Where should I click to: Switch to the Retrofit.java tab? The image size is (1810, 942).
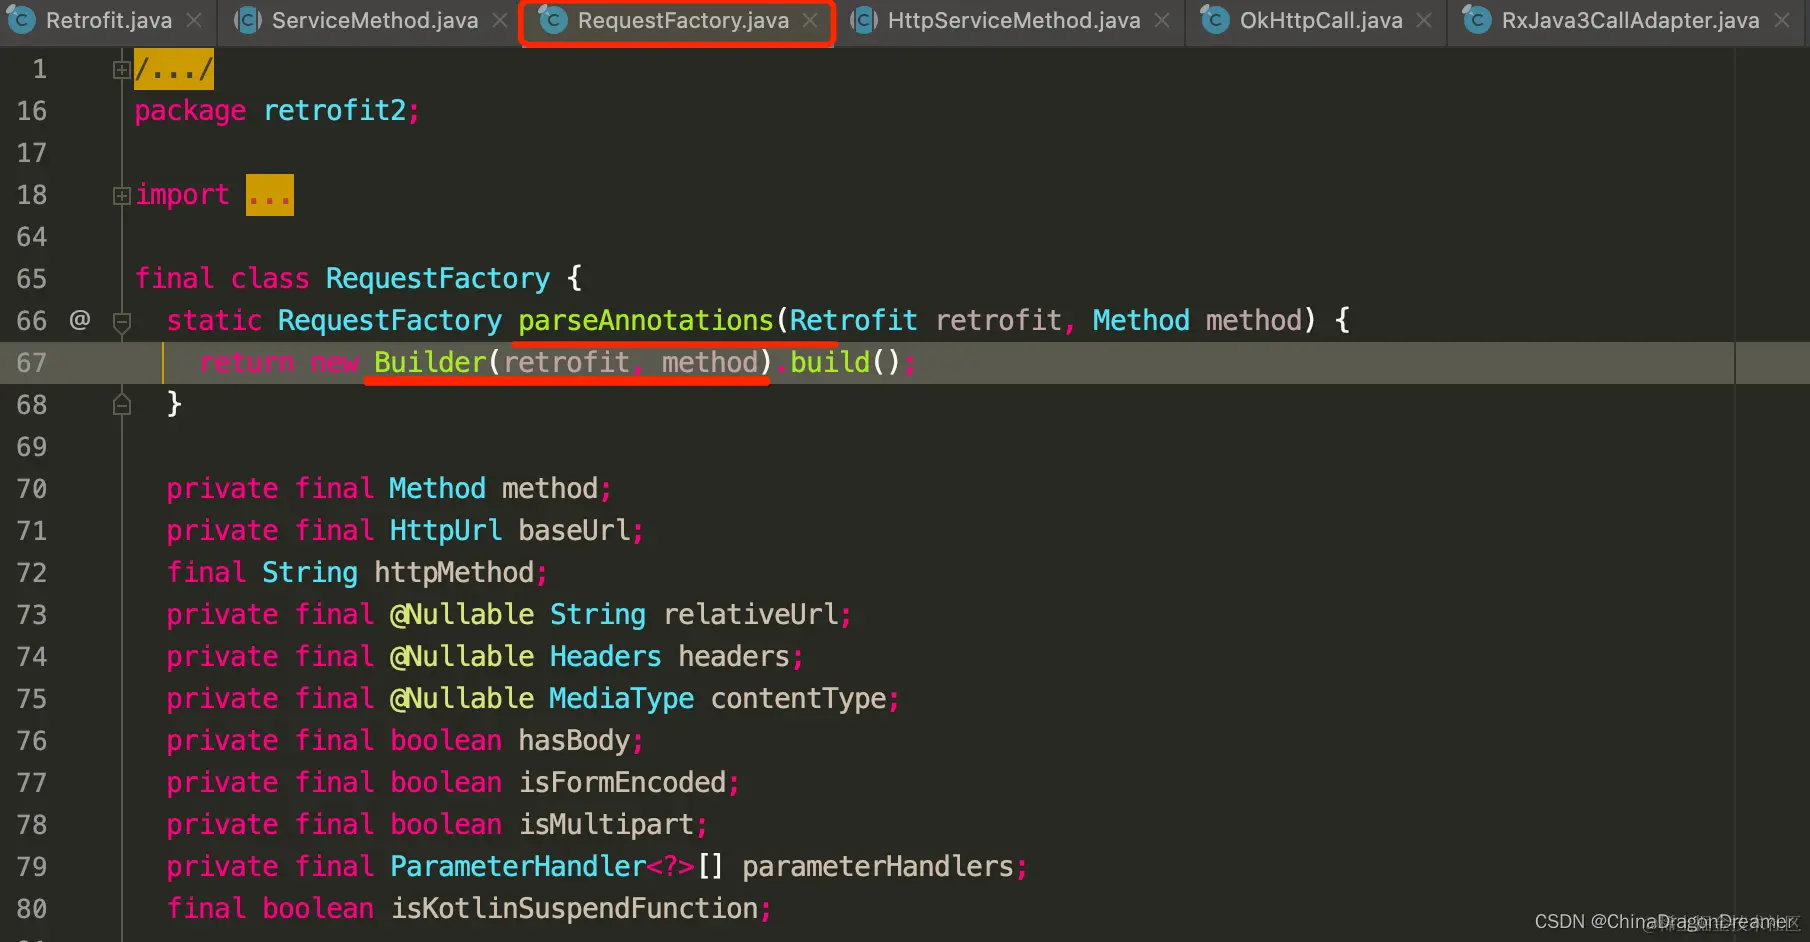(x=108, y=20)
